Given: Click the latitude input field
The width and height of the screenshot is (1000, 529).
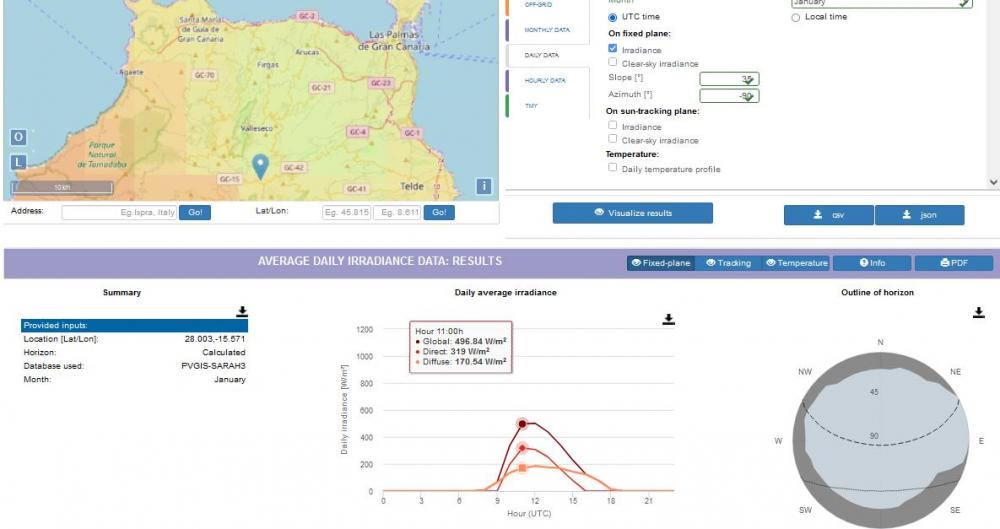Looking at the screenshot, I should [x=346, y=212].
